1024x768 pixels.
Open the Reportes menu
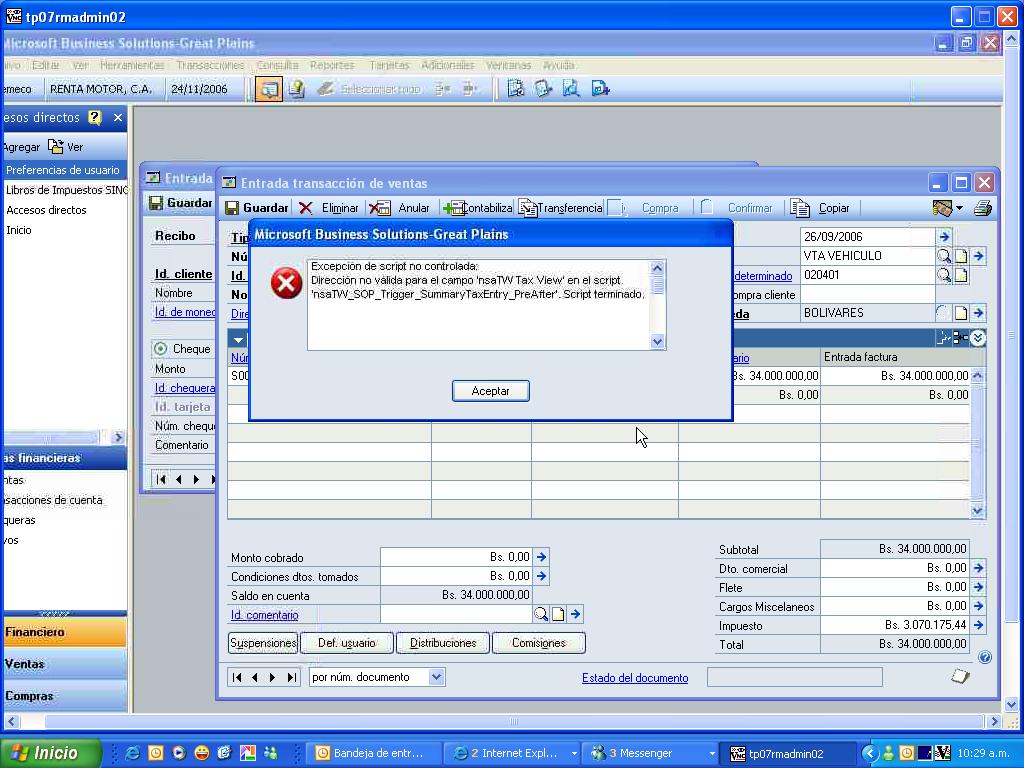click(x=332, y=65)
